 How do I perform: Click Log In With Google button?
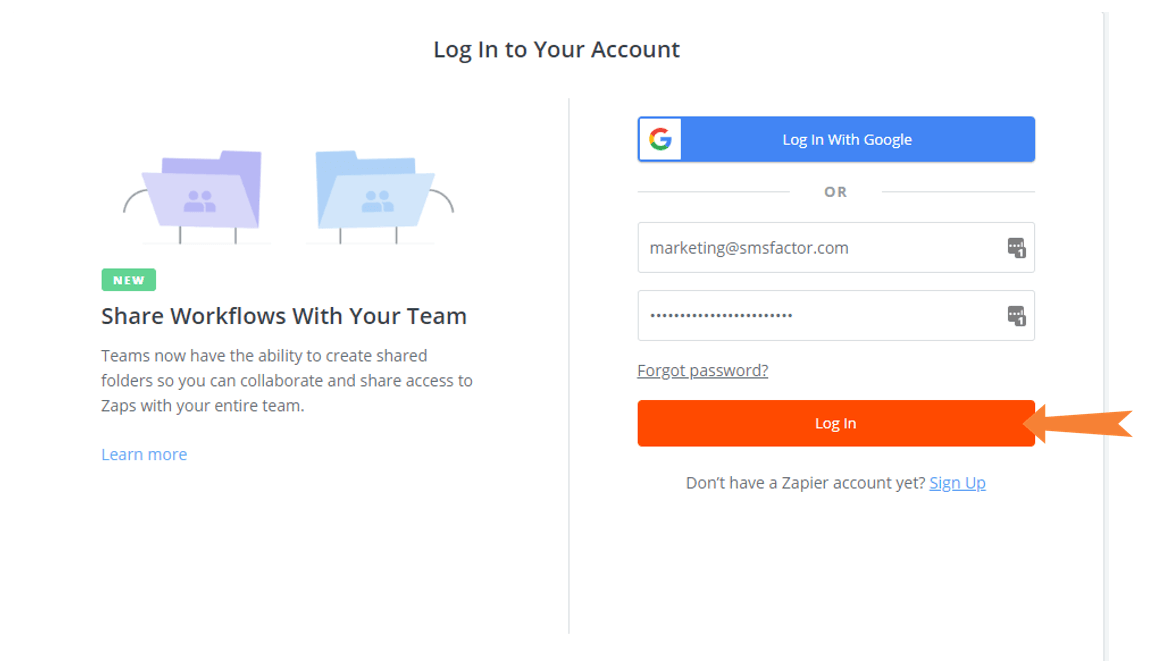pyautogui.click(x=836, y=139)
